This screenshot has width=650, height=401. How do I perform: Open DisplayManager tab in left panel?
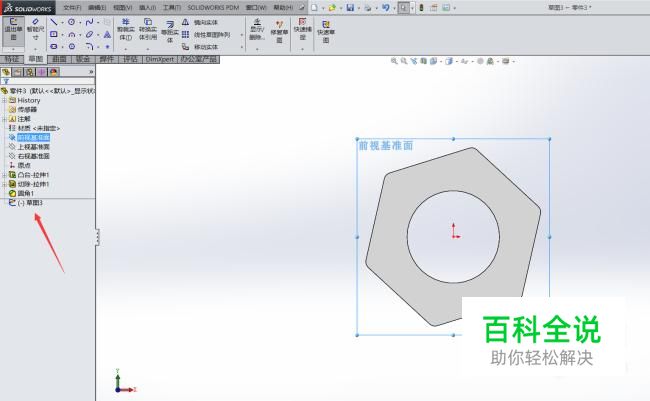click(53, 72)
